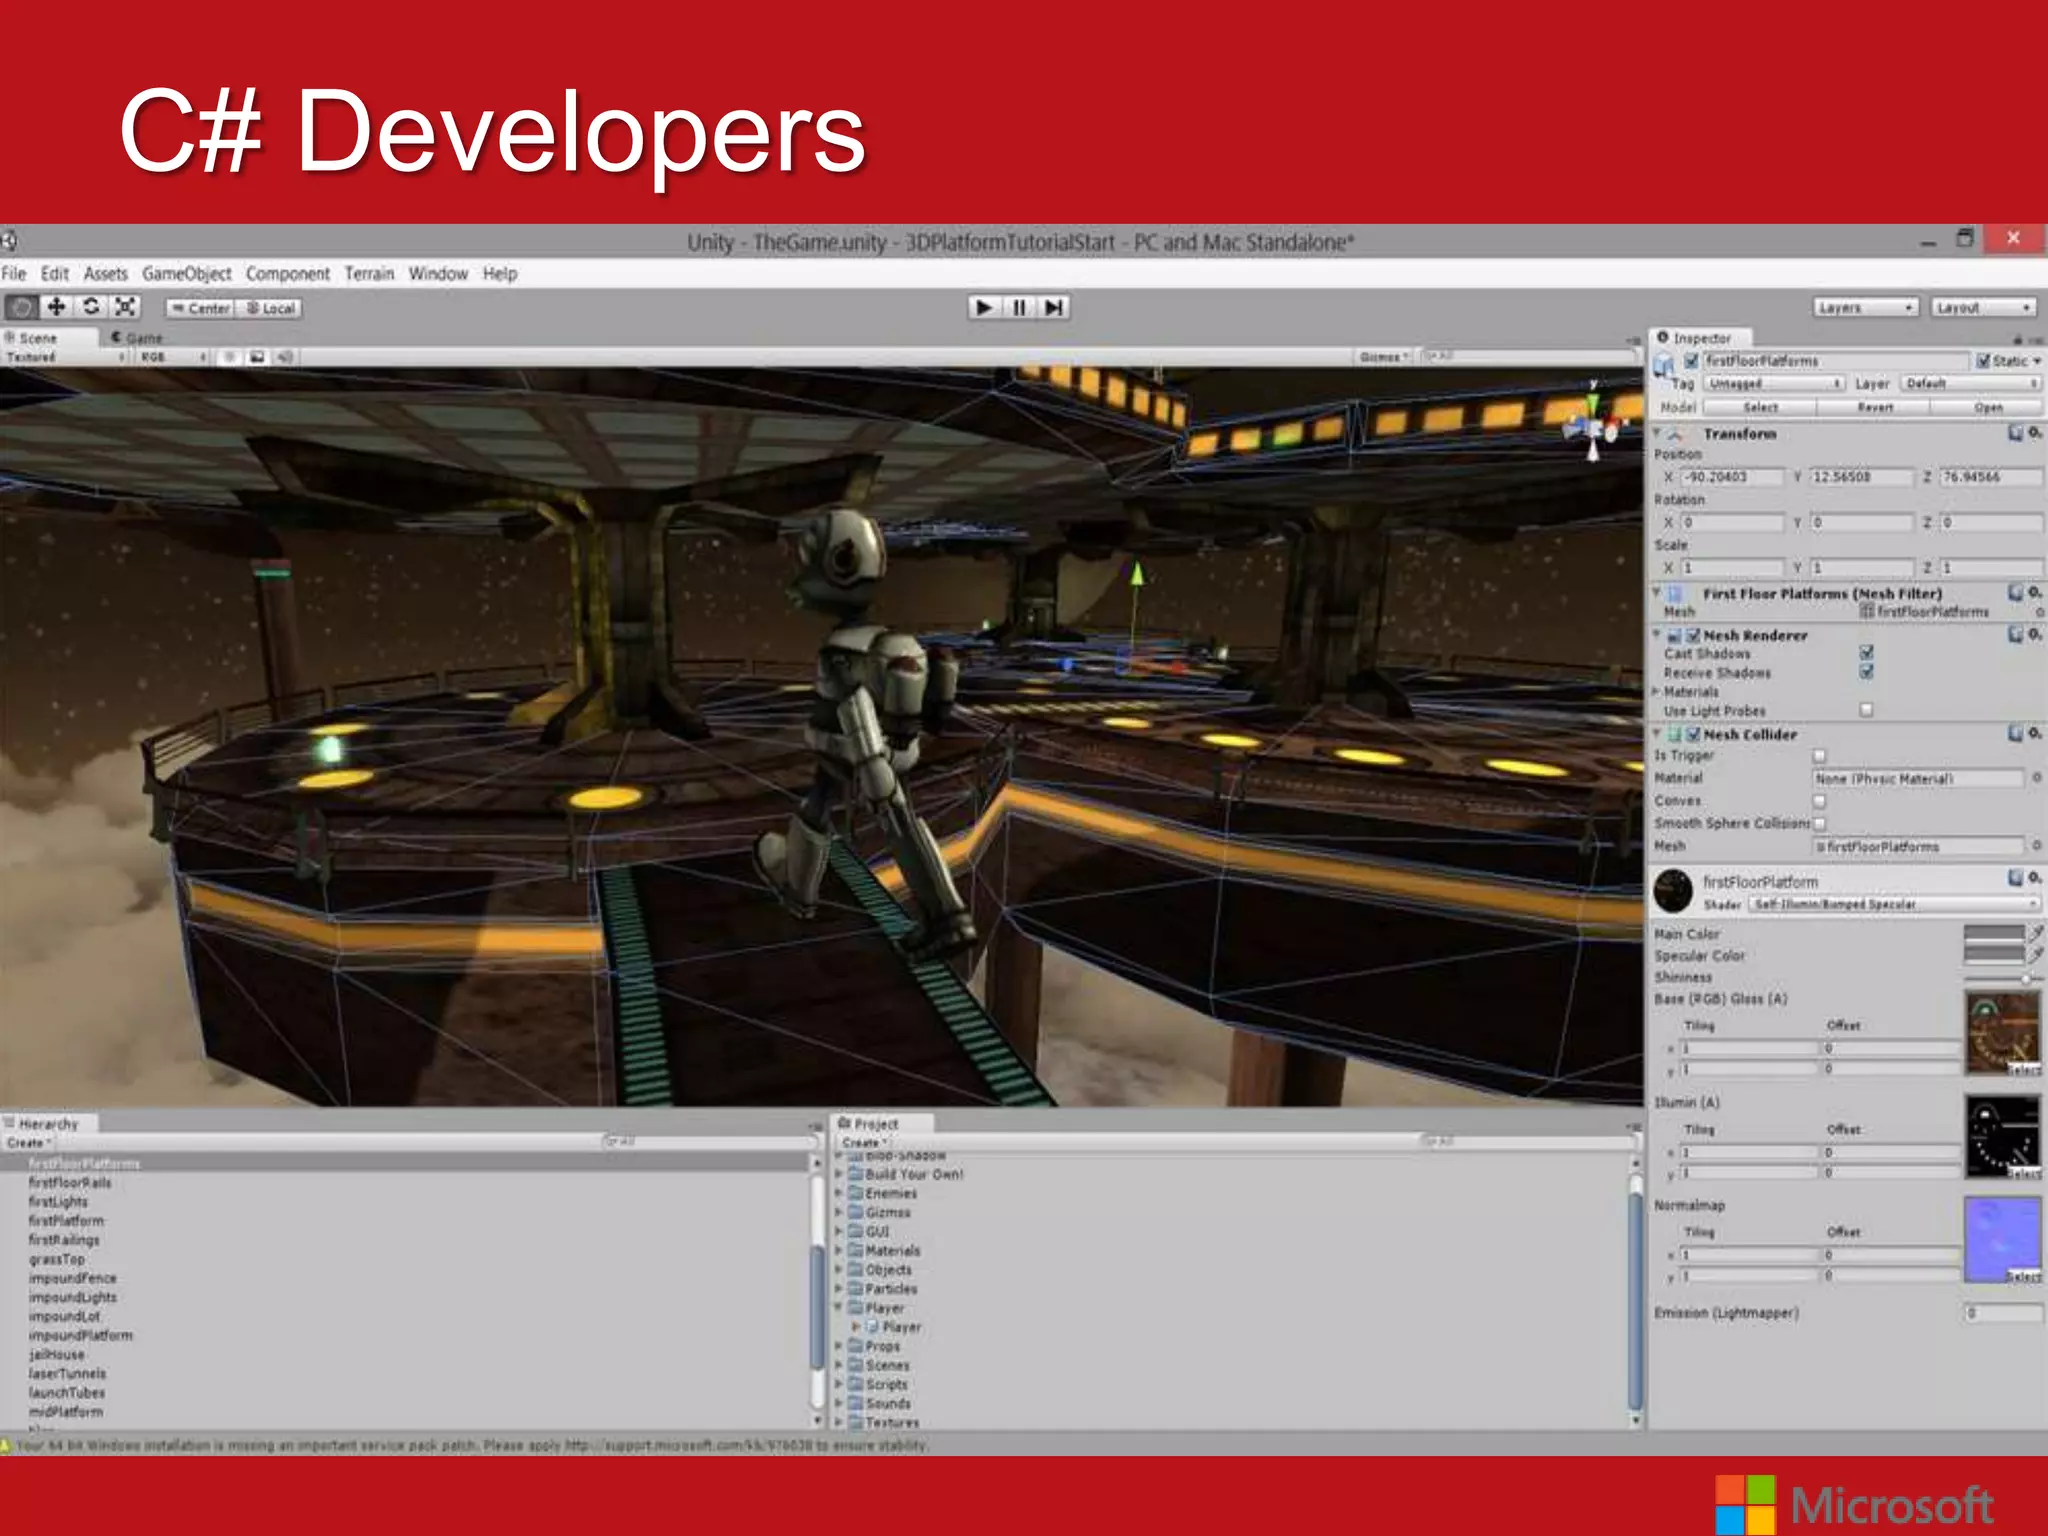Viewport: 2048px width, 1536px height.
Task: Open the Textured draw mode dropdown
Action: (x=66, y=357)
